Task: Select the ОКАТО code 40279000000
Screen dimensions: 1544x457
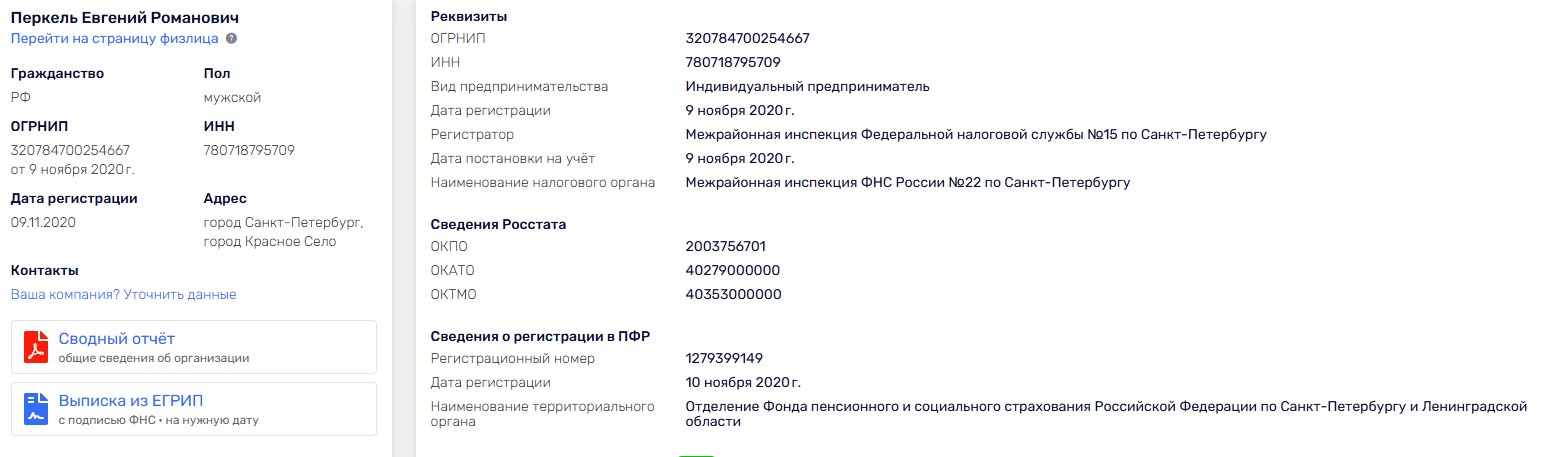Action: tap(732, 270)
